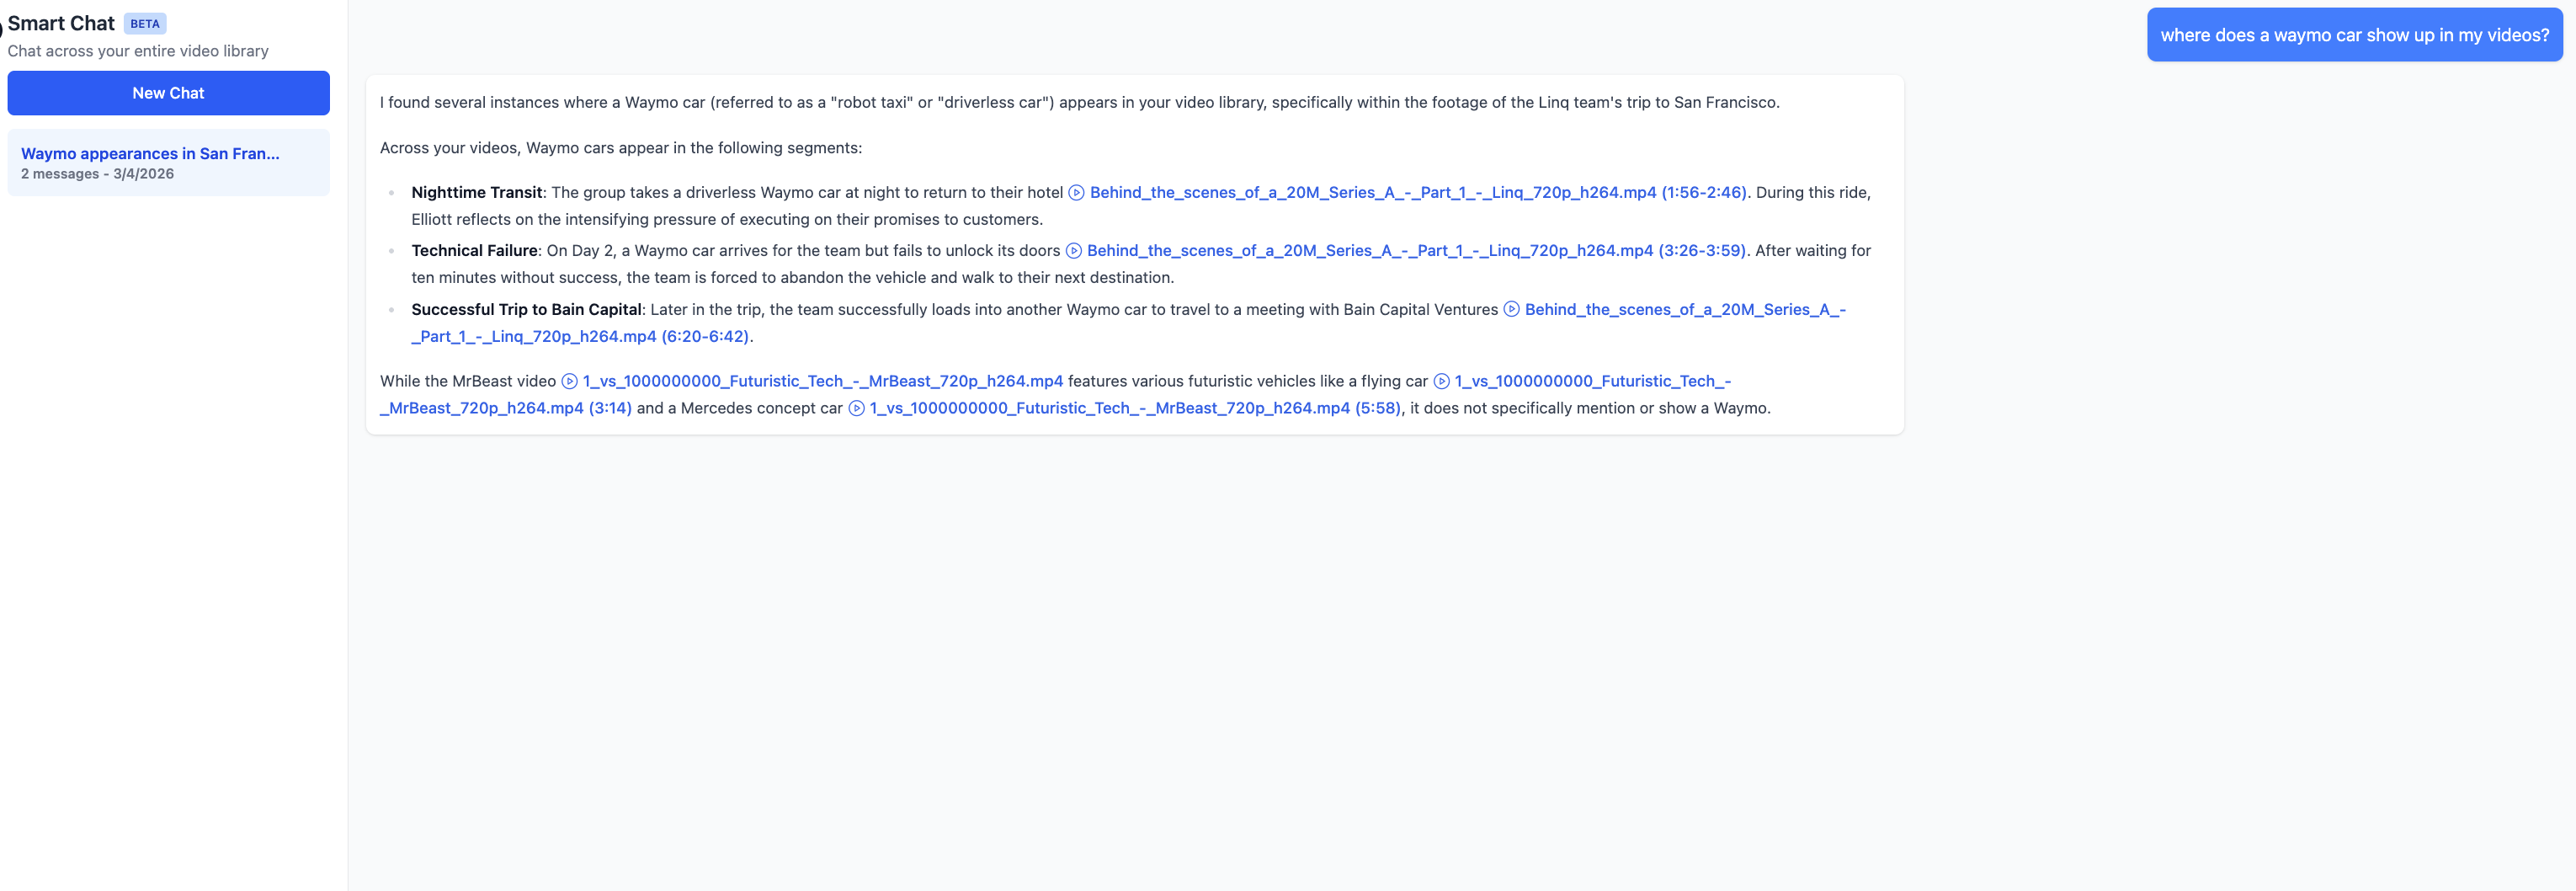
Task: Click the 'I found several instances' opening sentence
Action: coord(1079,102)
